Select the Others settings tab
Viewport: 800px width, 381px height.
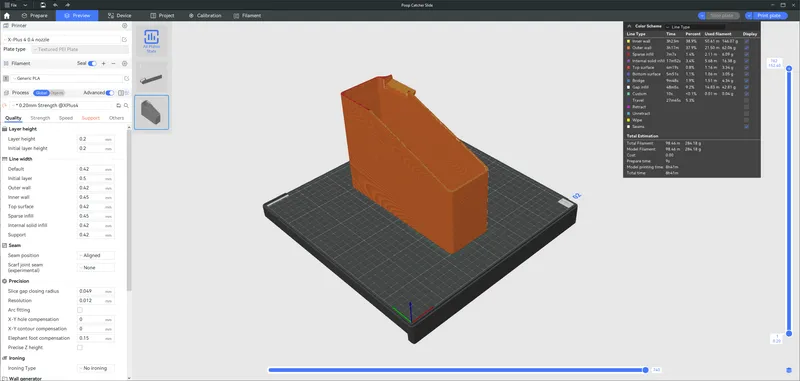click(116, 118)
